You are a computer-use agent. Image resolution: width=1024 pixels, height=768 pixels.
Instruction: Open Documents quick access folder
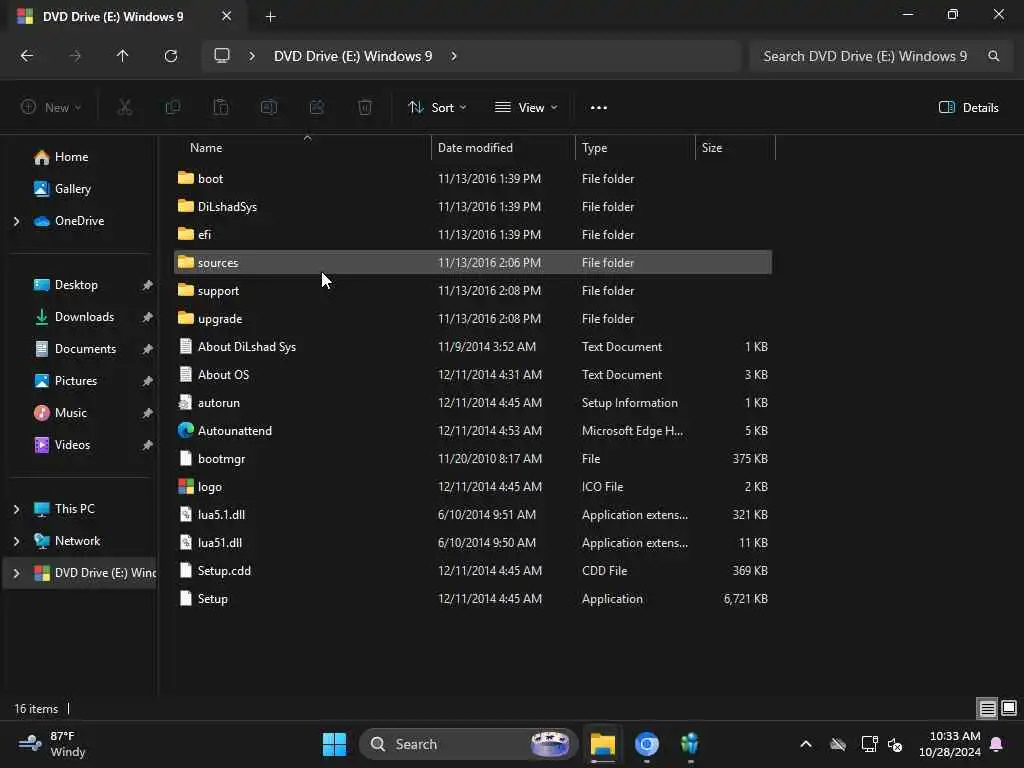coord(85,349)
